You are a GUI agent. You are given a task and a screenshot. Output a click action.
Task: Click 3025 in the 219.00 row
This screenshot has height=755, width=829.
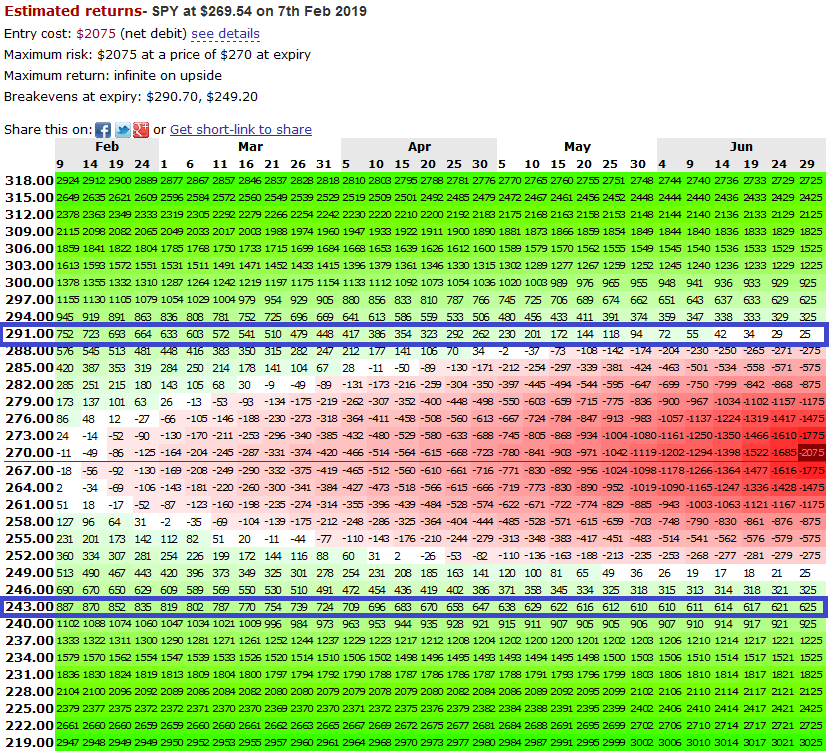pyautogui.click(x=810, y=743)
